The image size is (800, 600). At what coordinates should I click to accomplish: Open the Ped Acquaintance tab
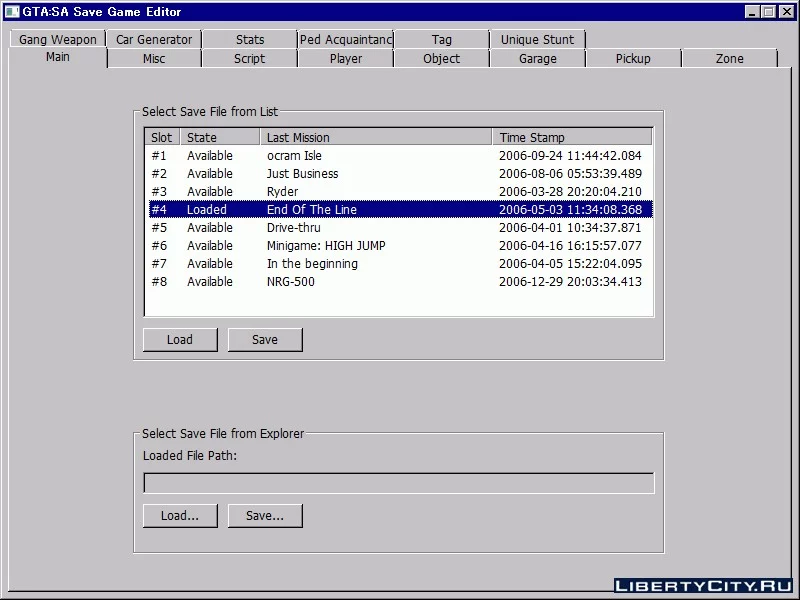click(345, 39)
